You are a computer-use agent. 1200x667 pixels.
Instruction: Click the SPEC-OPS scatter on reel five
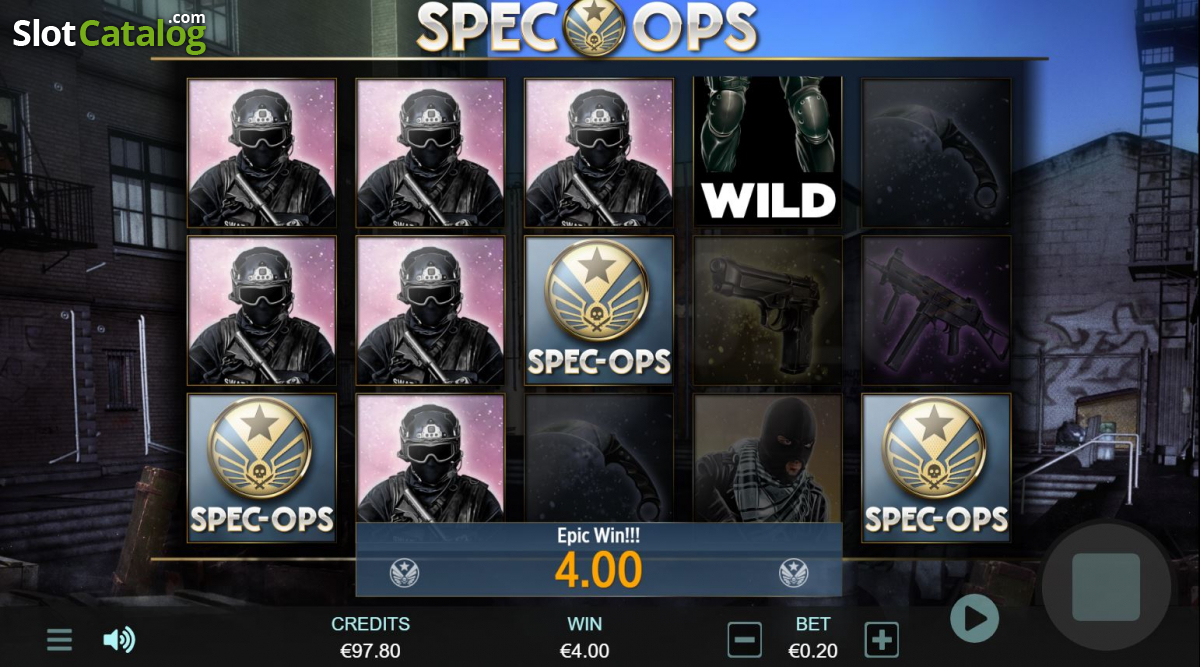pyautogui.click(x=936, y=468)
